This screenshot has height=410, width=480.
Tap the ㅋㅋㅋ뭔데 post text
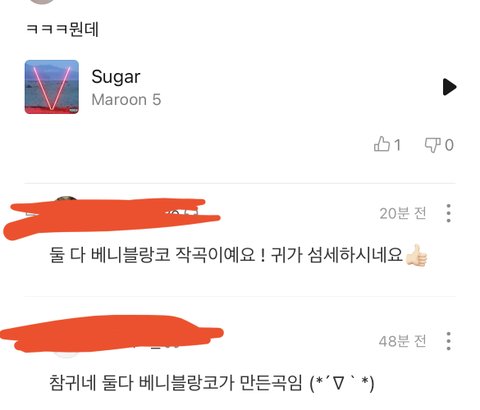click(x=62, y=29)
